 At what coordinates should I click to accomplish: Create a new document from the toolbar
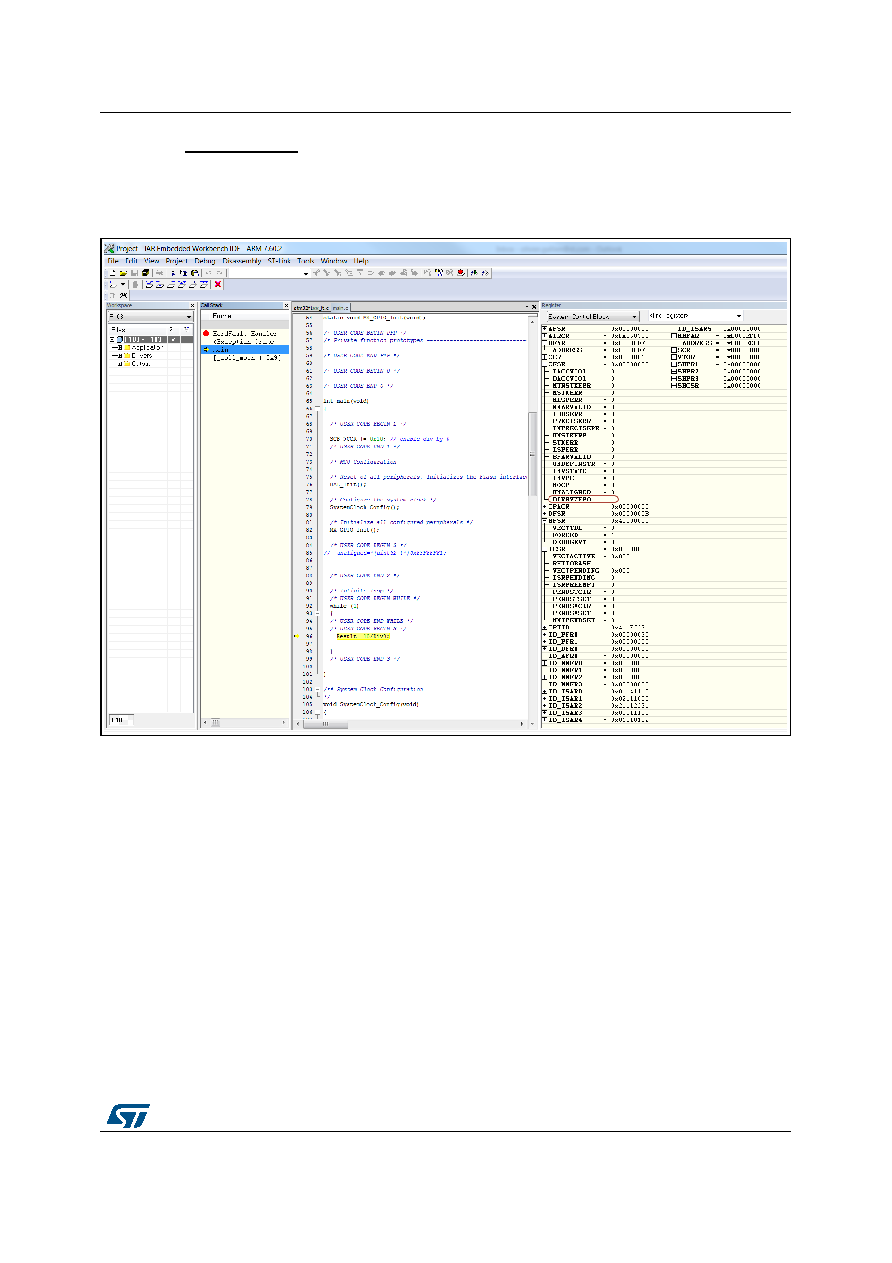tap(112, 272)
